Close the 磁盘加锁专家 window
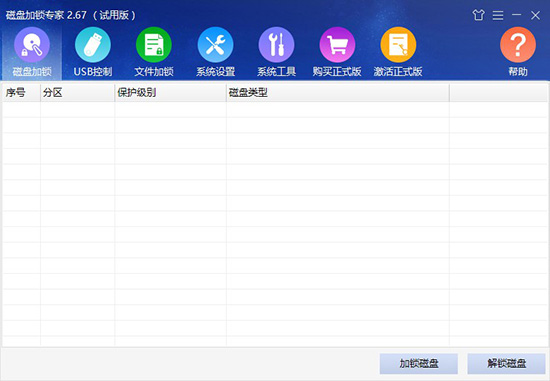550x381 pixels. click(x=535, y=15)
